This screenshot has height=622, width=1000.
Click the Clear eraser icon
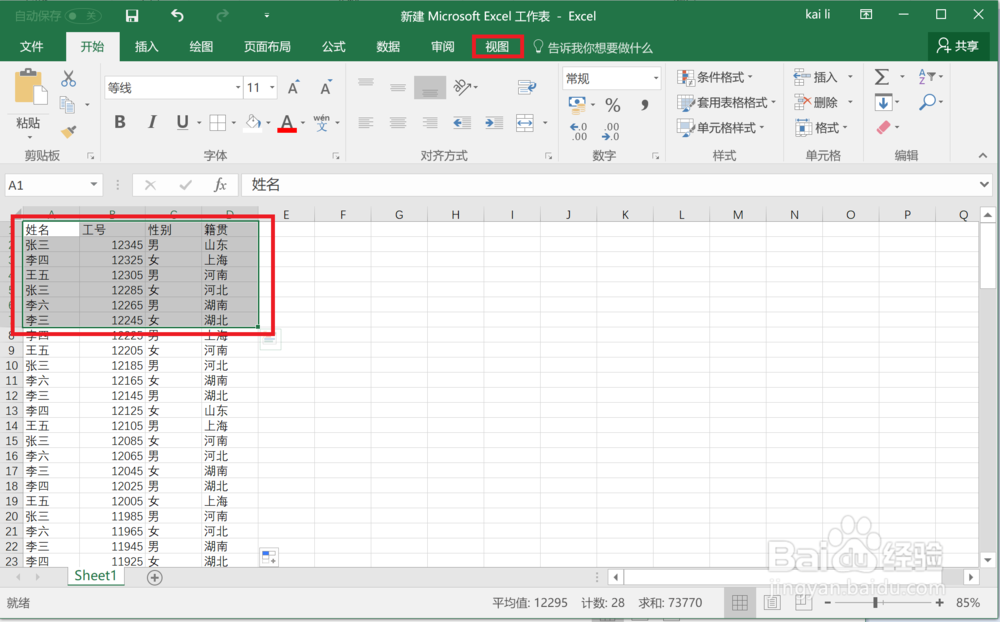pos(883,127)
